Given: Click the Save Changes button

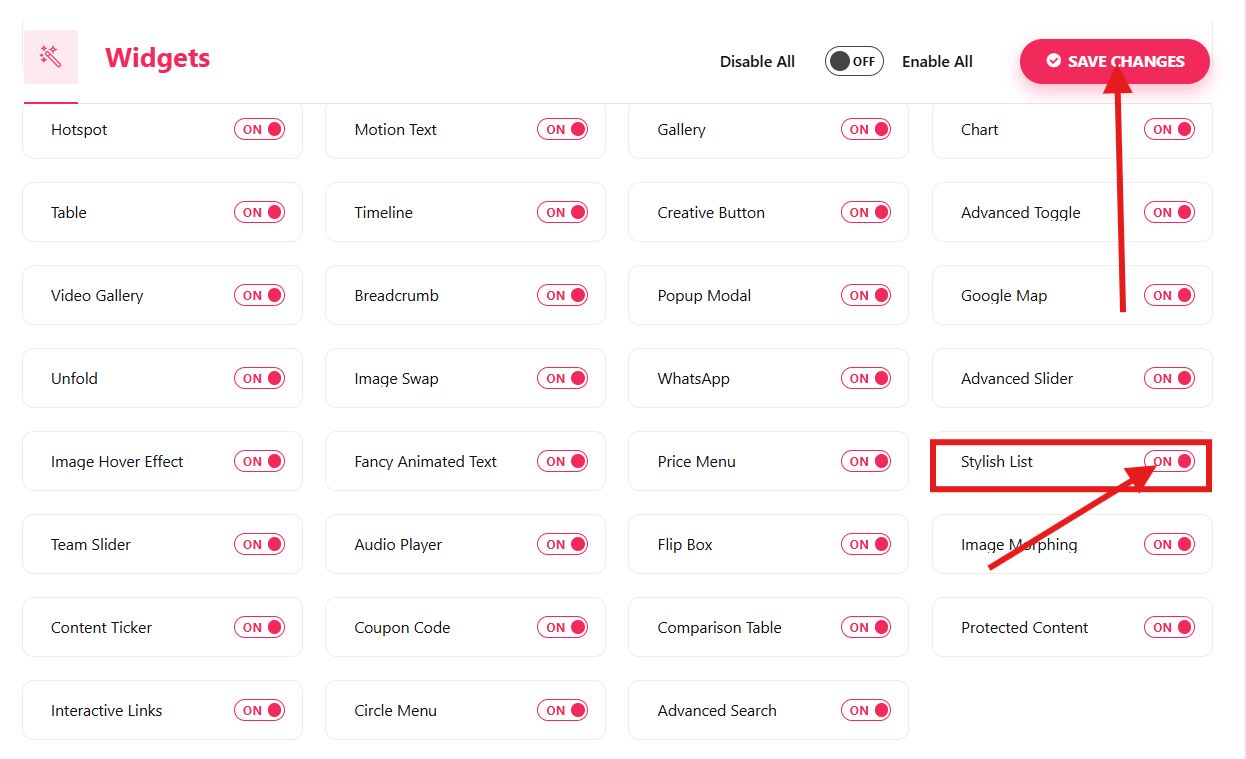Looking at the screenshot, I should (1114, 61).
